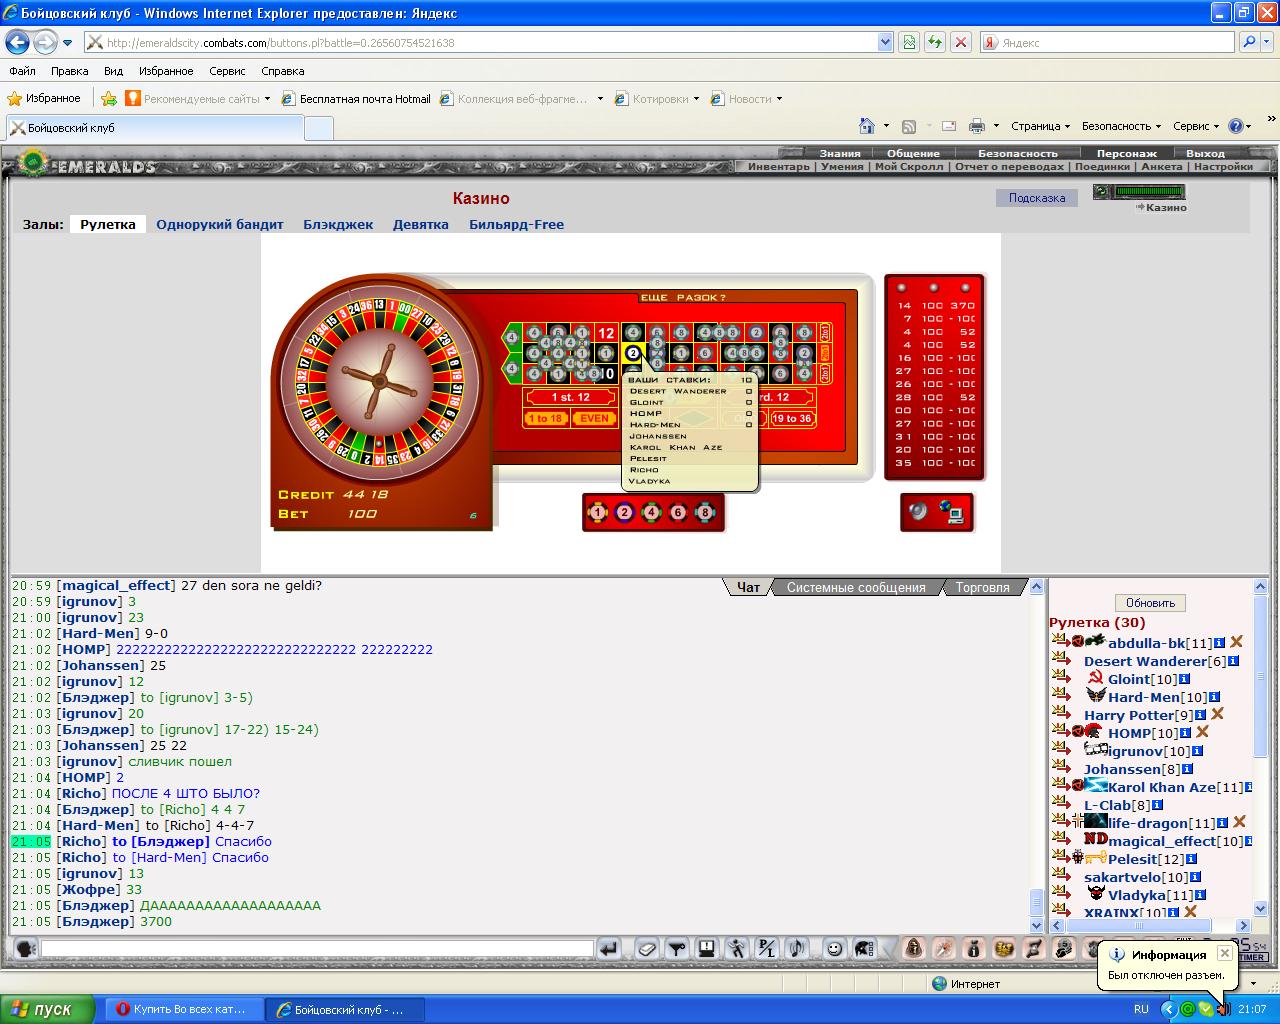The height and width of the screenshot is (1024, 1280).
Task: Select the 8 value betting chip
Action: tap(705, 513)
